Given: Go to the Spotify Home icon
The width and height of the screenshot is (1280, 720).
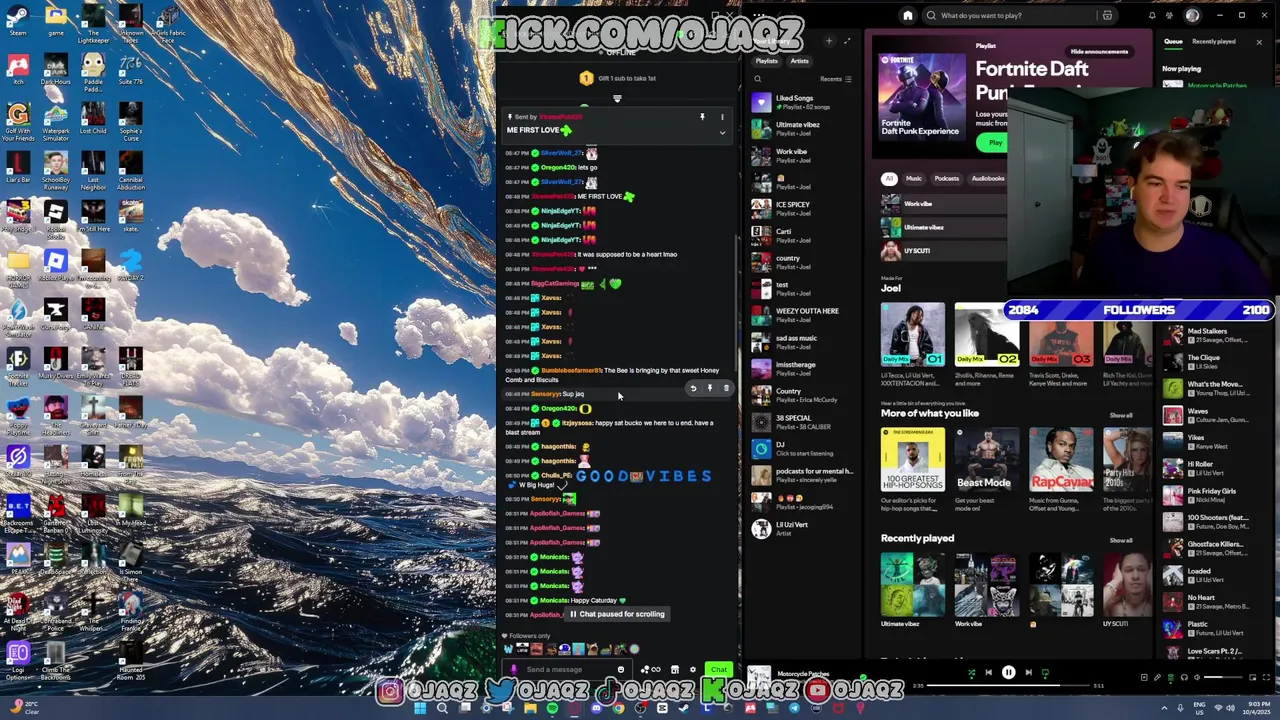Looking at the screenshot, I should click(908, 15).
